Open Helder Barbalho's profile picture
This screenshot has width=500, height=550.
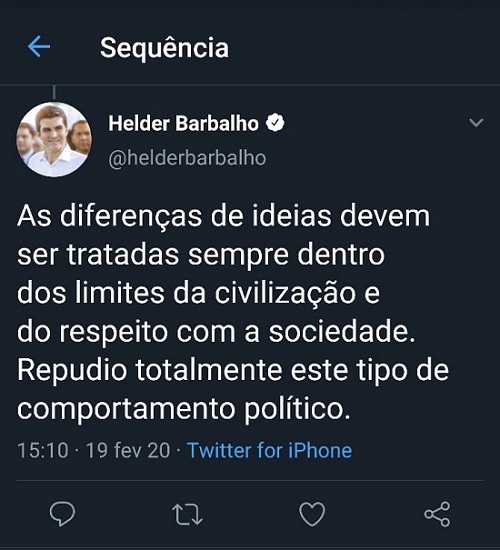point(54,140)
